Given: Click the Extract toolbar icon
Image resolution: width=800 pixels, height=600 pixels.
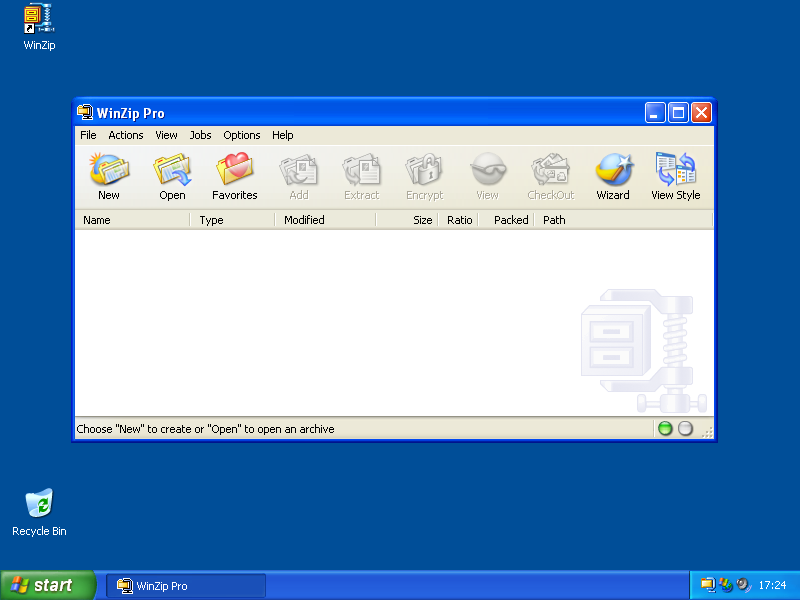Looking at the screenshot, I should tap(361, 174).
